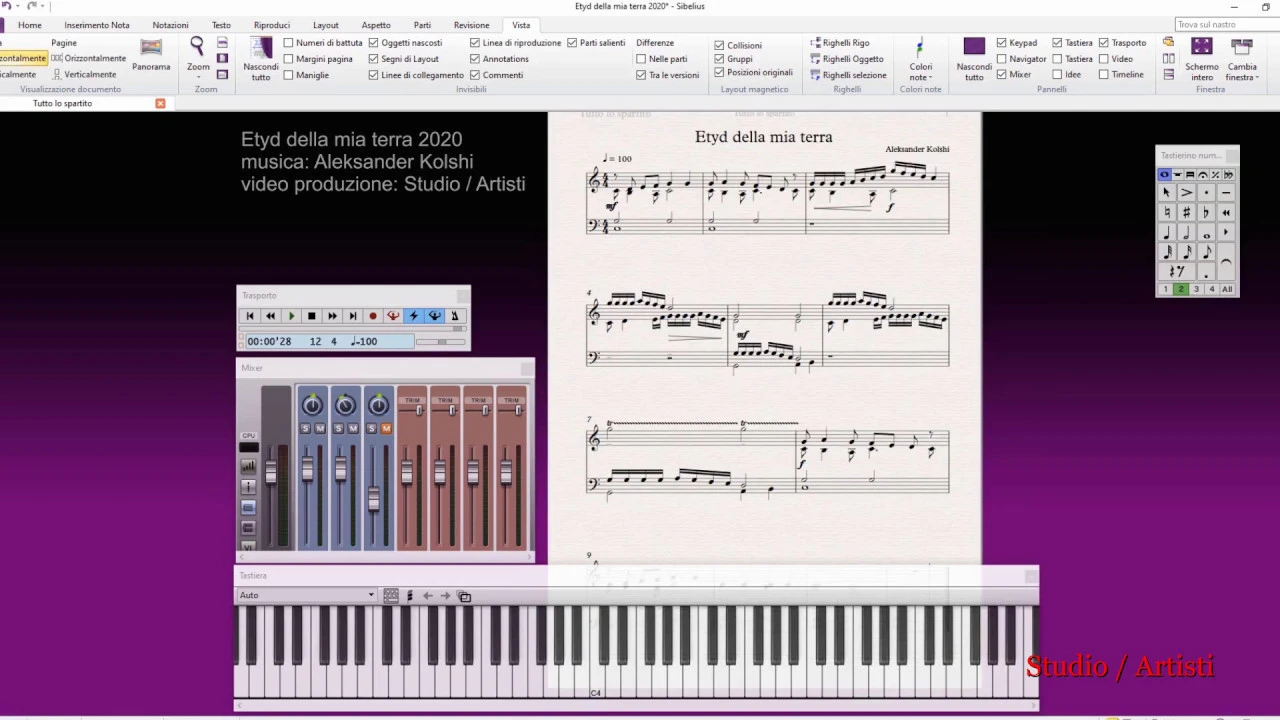Select the tie symbol on keypad

pyautogui.click(x=1226, y=262)
